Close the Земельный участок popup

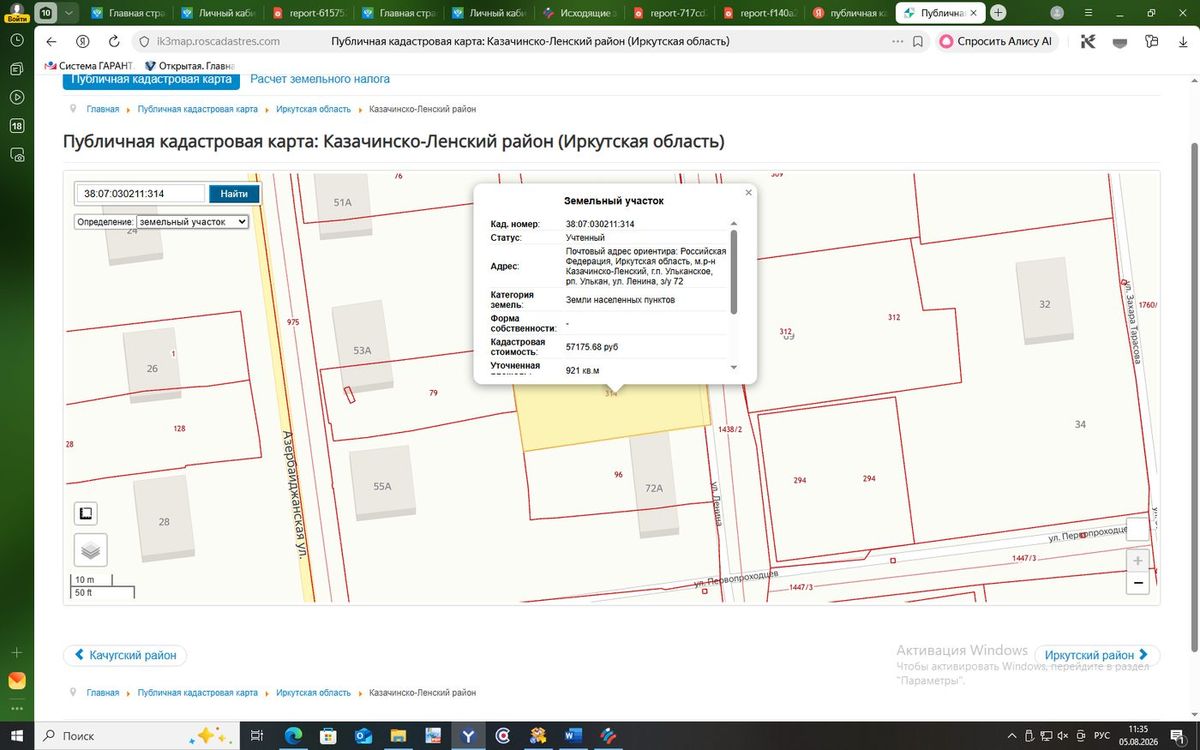748,192
